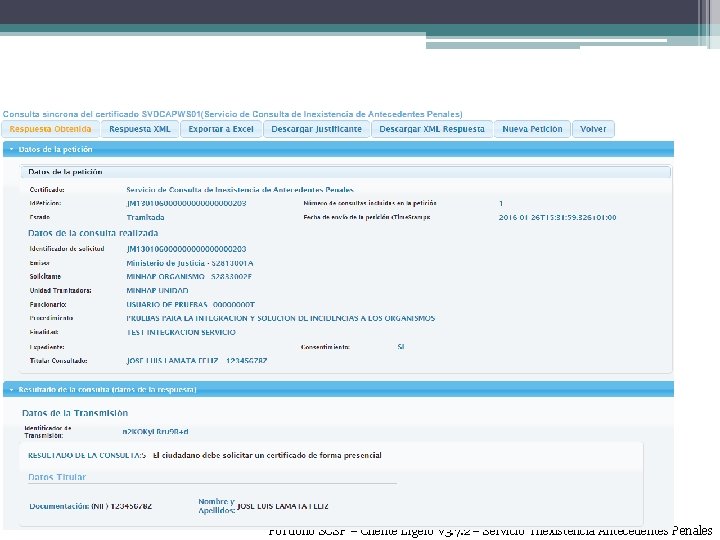Click the Consentimiento value SI
This screenshot has width=720, height=540.
click(x=401, y=347)
